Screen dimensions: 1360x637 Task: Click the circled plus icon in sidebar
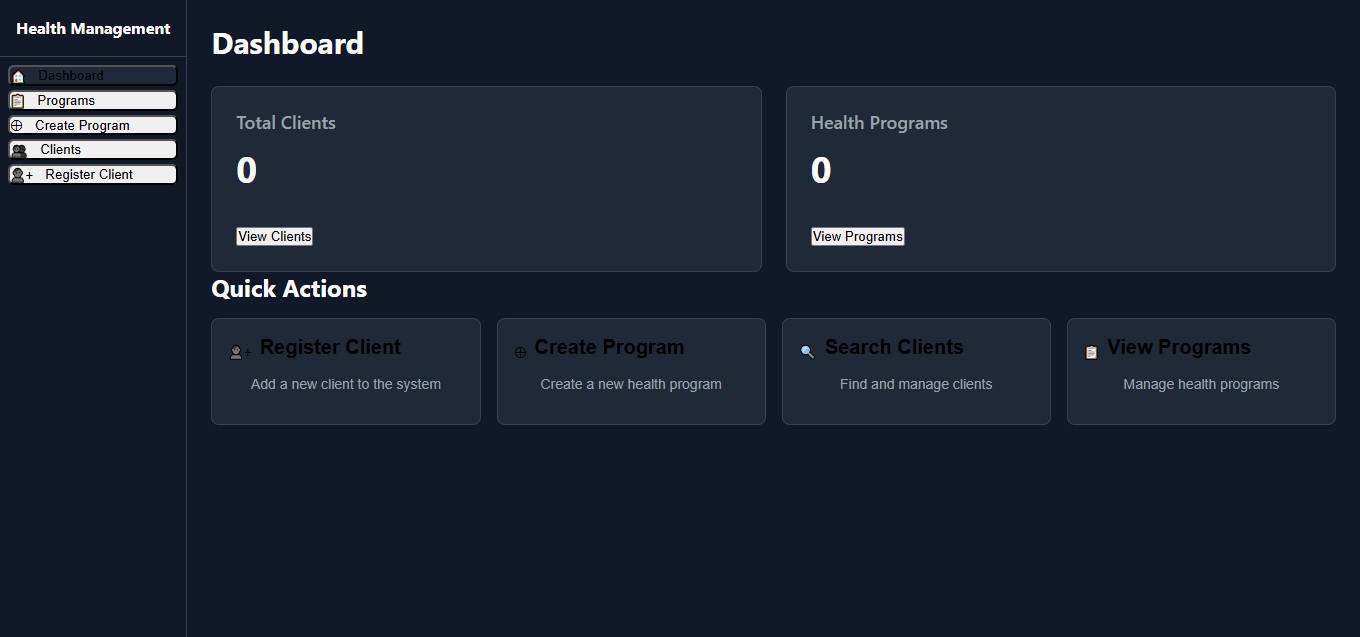(16, 126)
